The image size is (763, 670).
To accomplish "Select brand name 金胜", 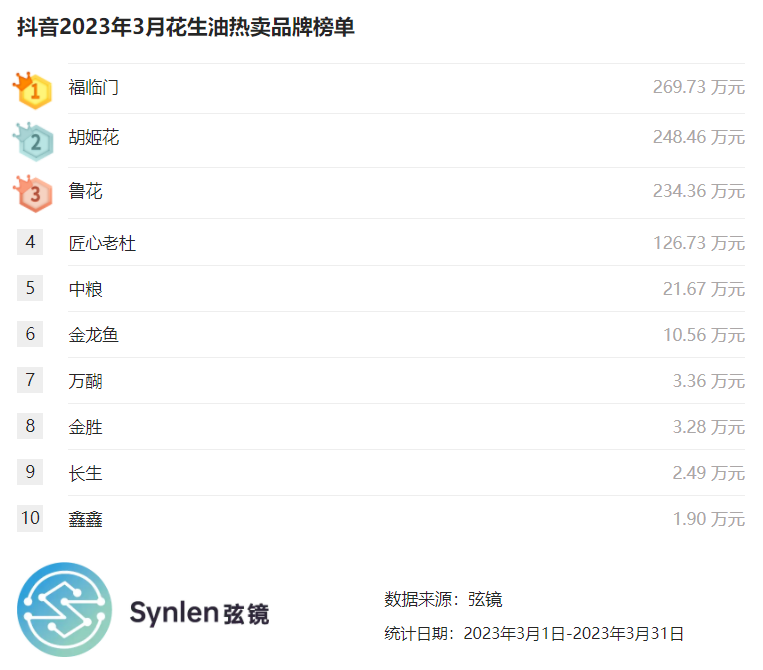I will coord(85,427).
